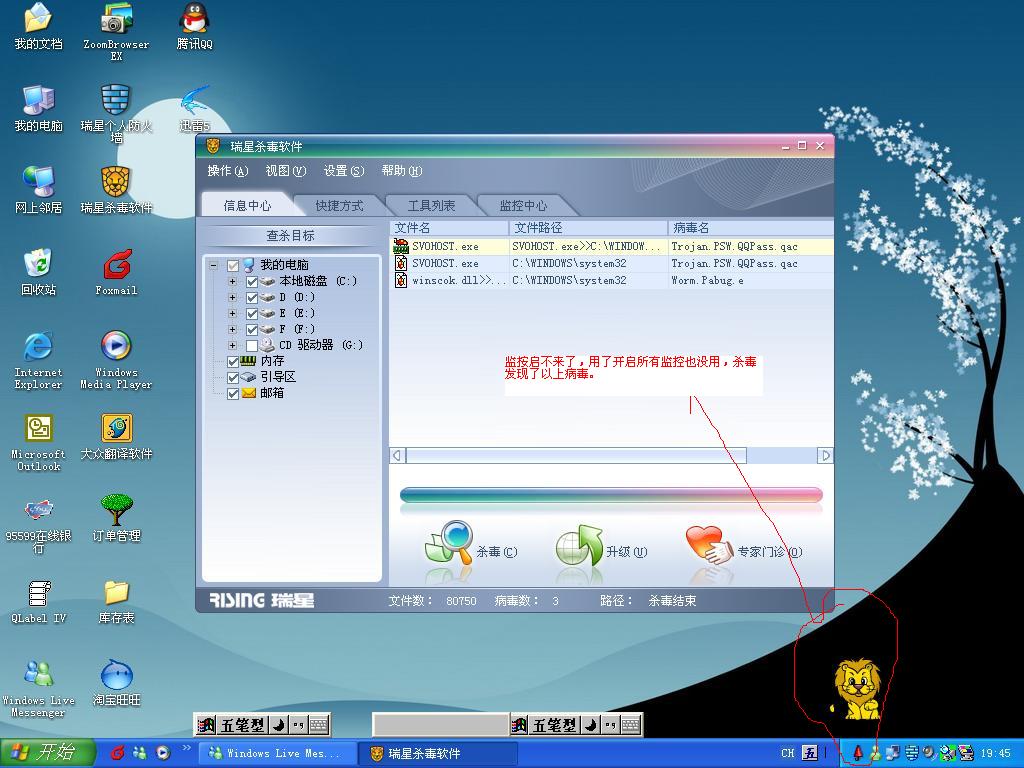Expand the CD 驱动器 (G:) tree node

(232, 345)
